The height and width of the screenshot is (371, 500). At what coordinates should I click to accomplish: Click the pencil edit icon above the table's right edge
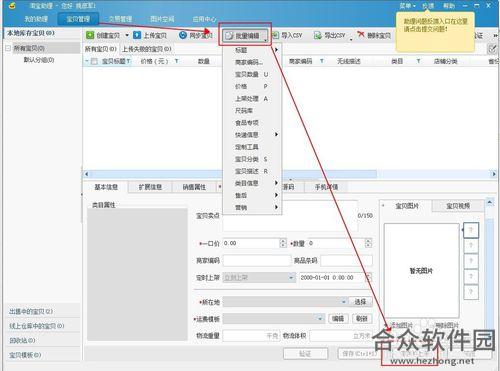pyautogui.click(x=492, y=49)
